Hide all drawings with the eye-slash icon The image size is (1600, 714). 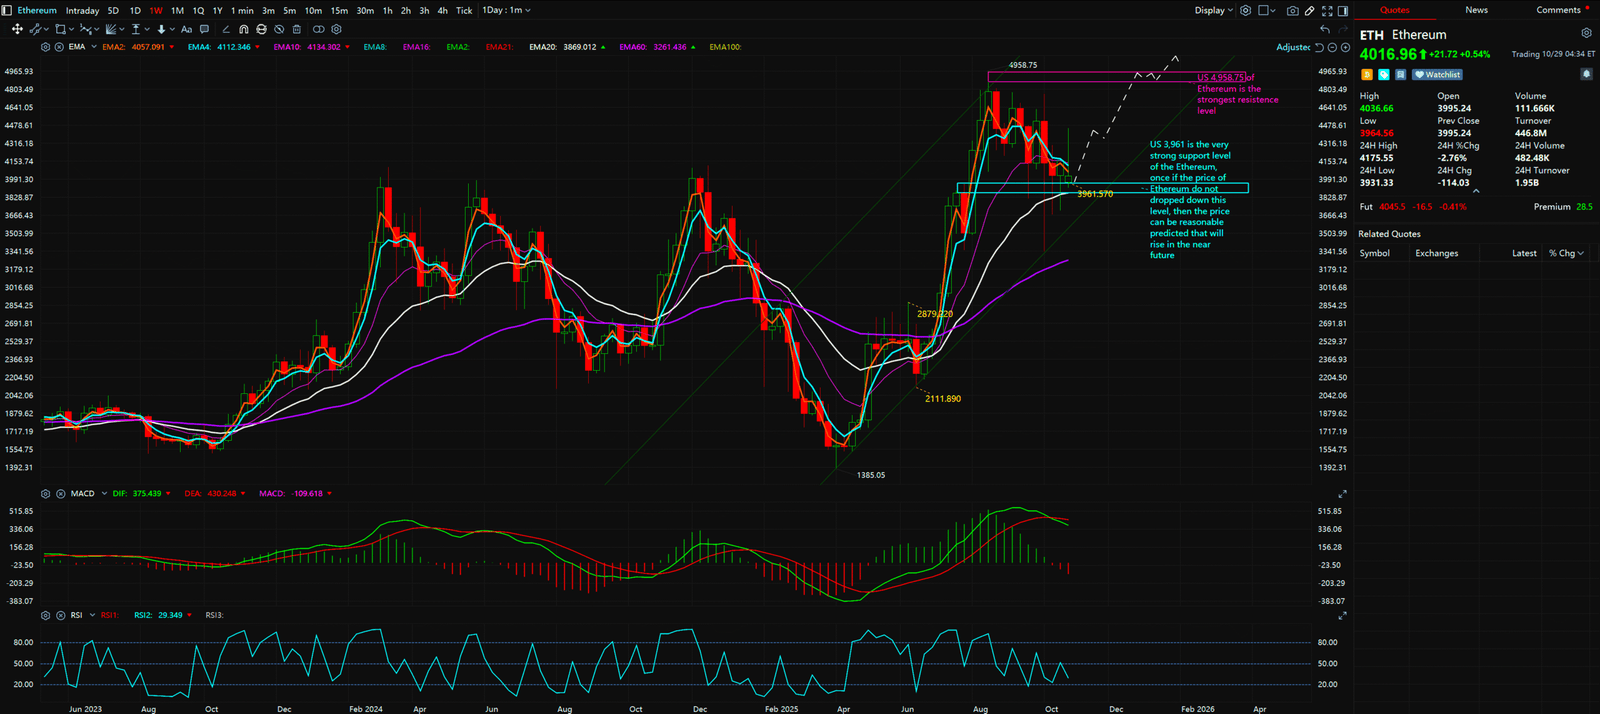point(279,30)
